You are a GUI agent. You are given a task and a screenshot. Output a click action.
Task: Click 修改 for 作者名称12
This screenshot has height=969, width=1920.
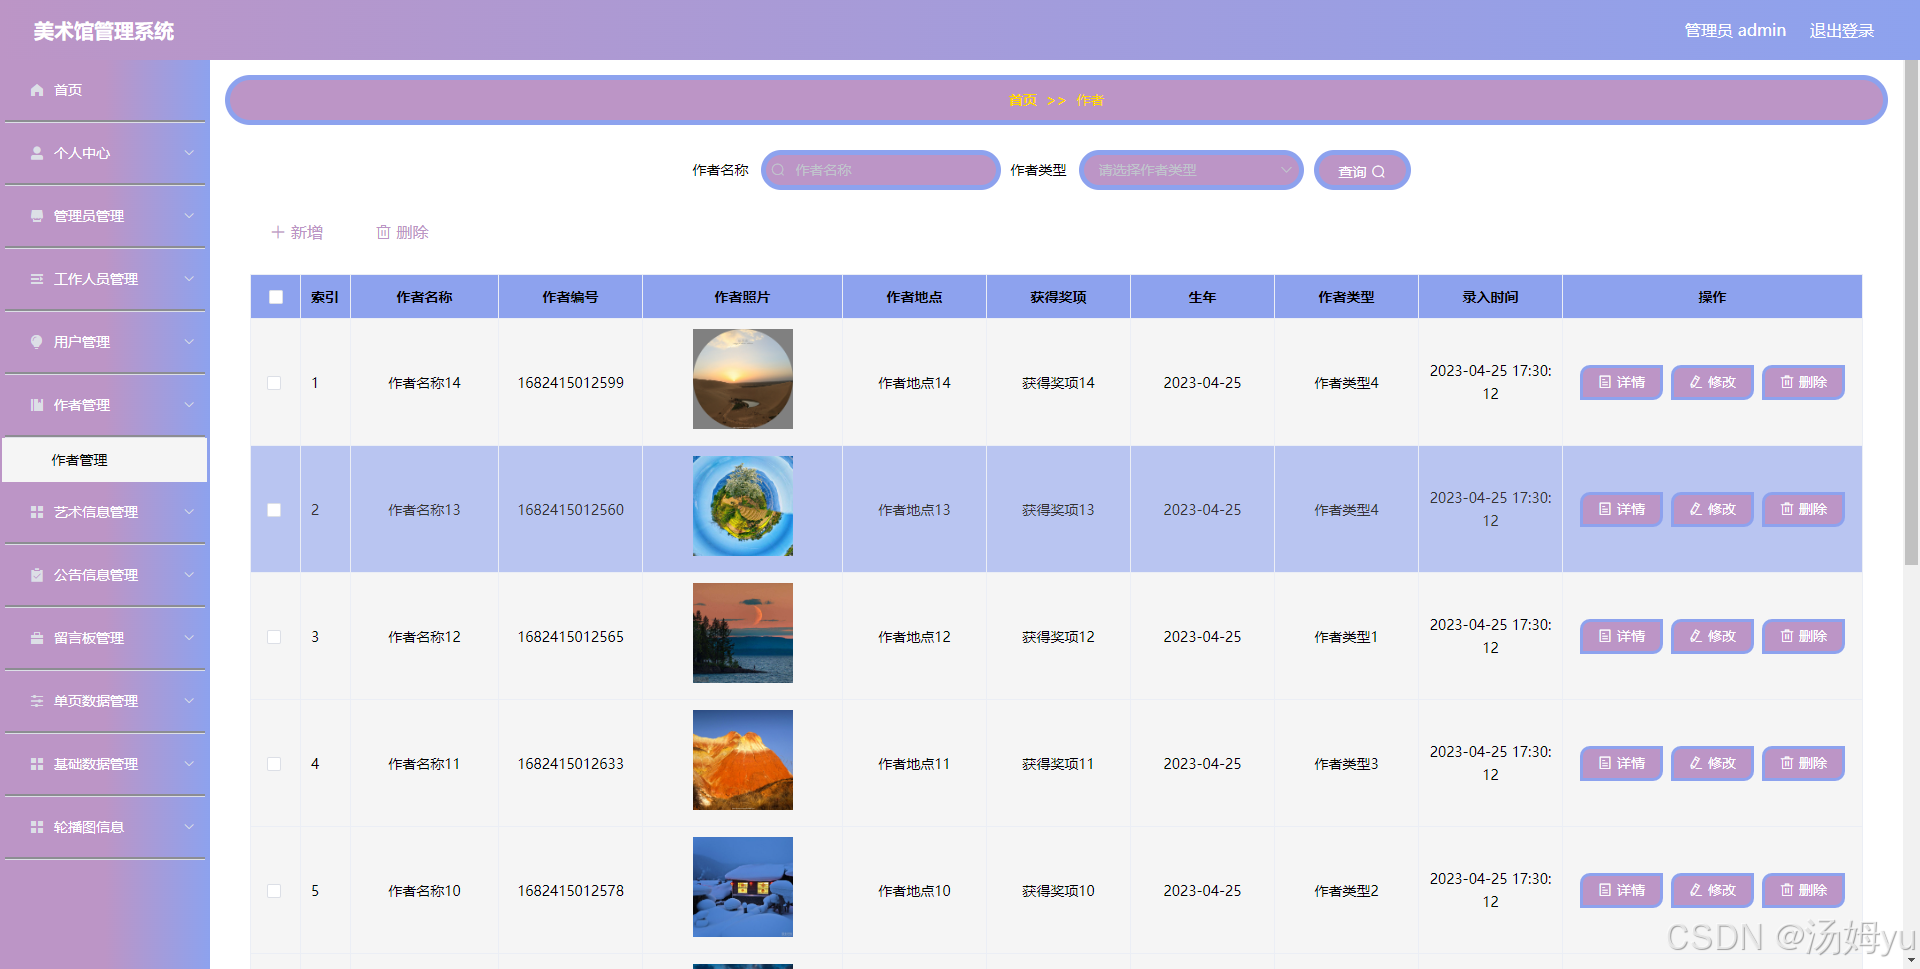tap(1712, 636)
